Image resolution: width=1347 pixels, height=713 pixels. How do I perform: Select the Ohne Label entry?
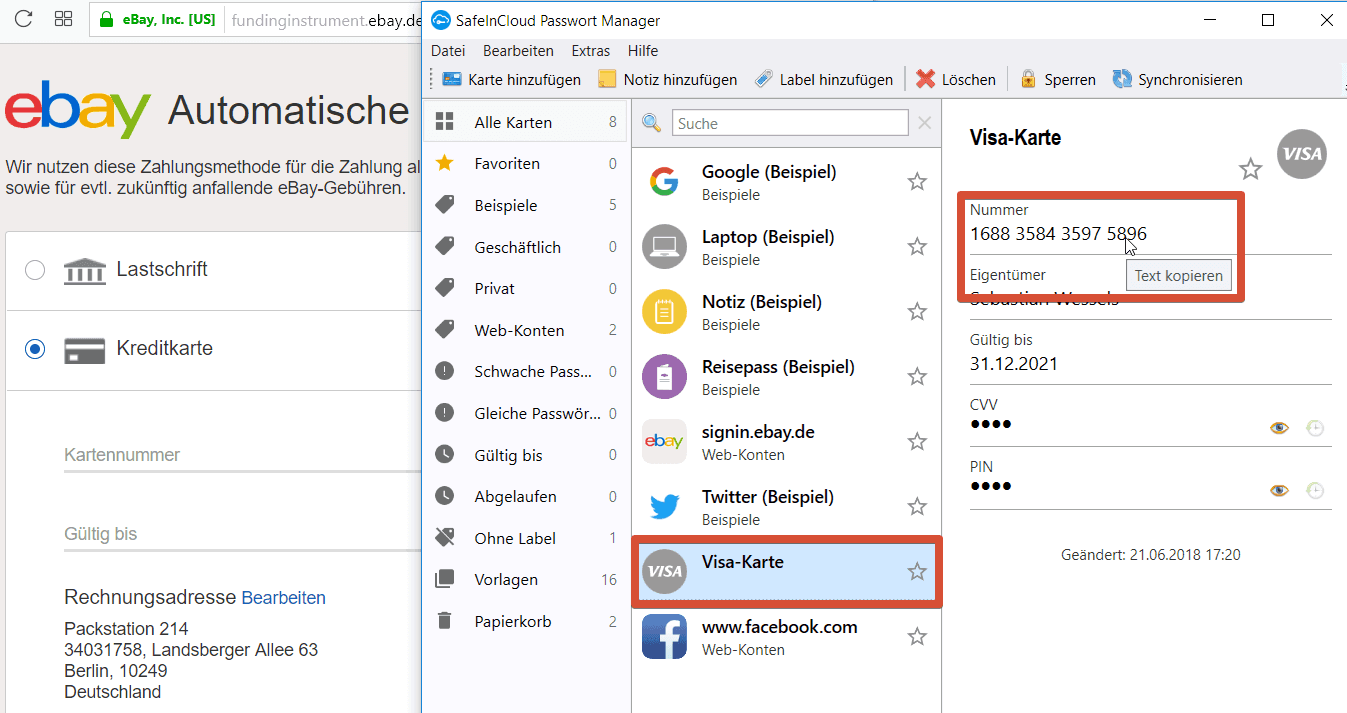pos(526,538)
